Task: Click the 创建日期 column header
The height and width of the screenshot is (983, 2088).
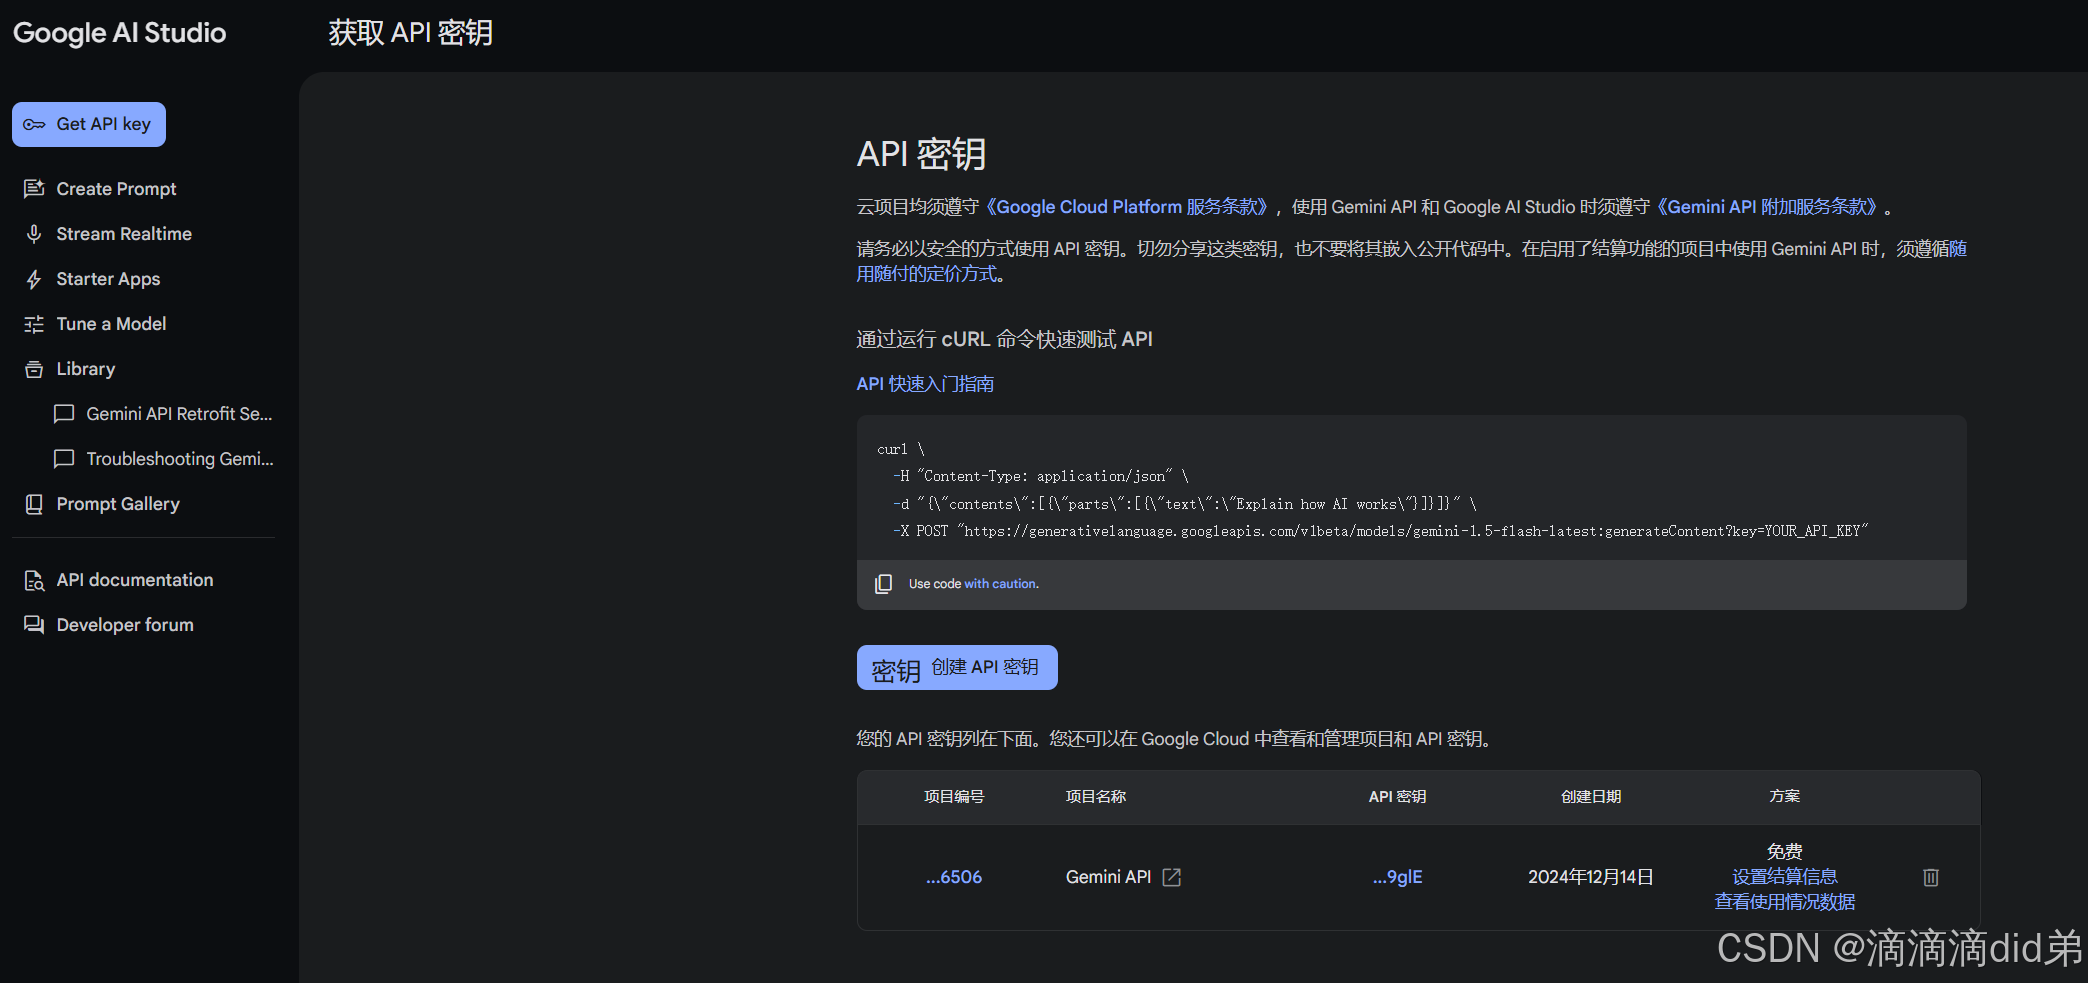Action: 1591,797
